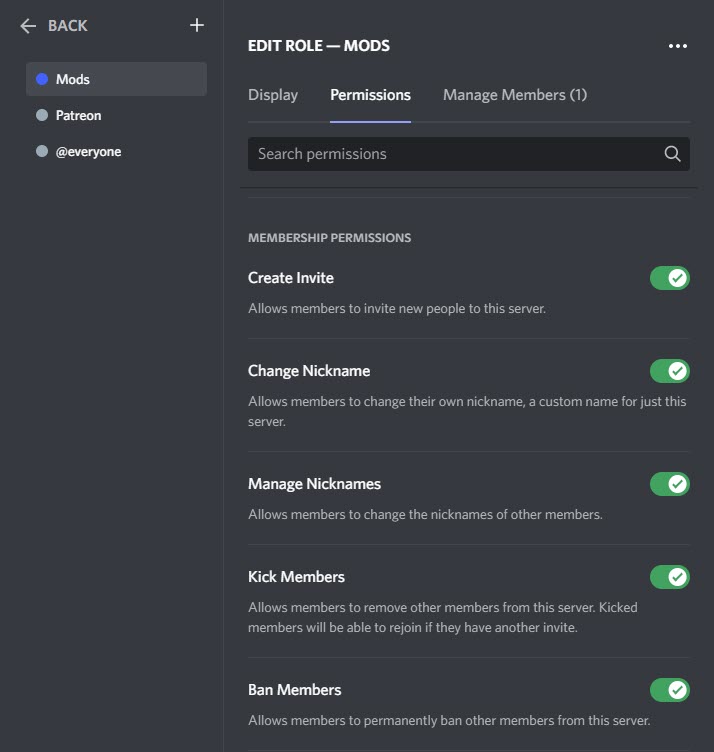Select the Mods role in sidebar

click(117, 79)
